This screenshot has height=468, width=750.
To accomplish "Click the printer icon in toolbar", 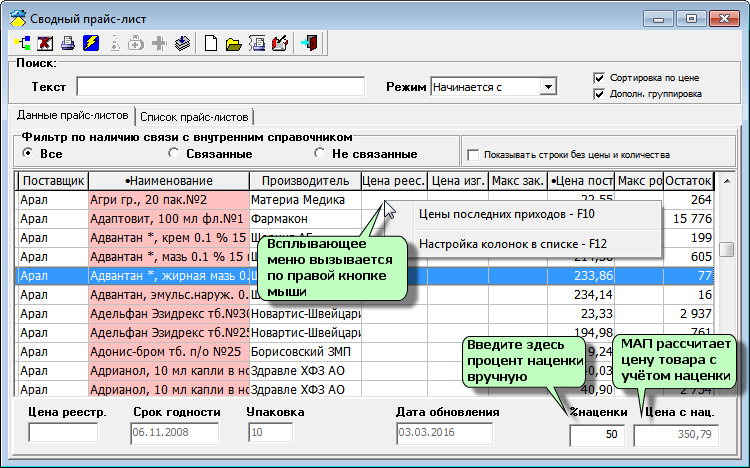I will [x=68, y=43].
